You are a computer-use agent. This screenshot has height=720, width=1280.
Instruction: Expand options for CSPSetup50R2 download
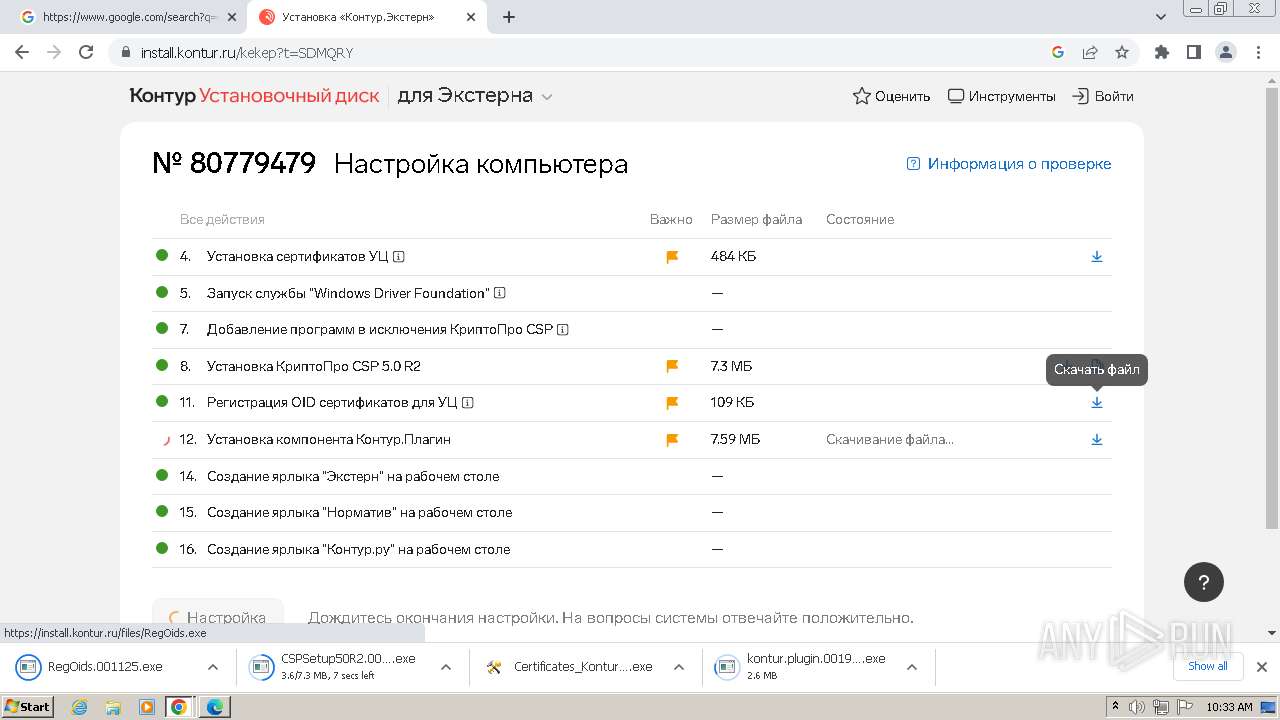446,667
